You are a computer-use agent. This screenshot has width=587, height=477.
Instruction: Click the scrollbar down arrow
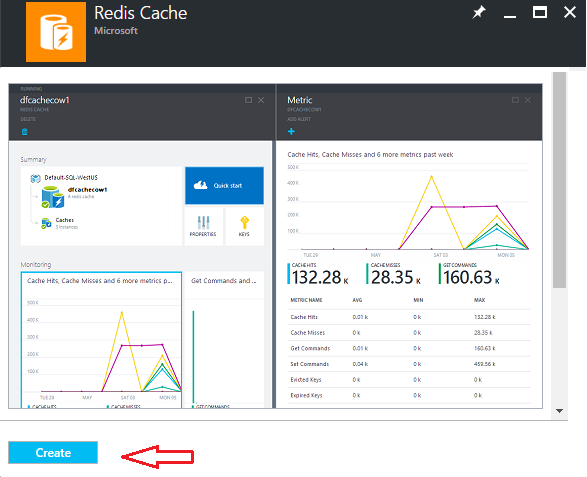(559, 411)
